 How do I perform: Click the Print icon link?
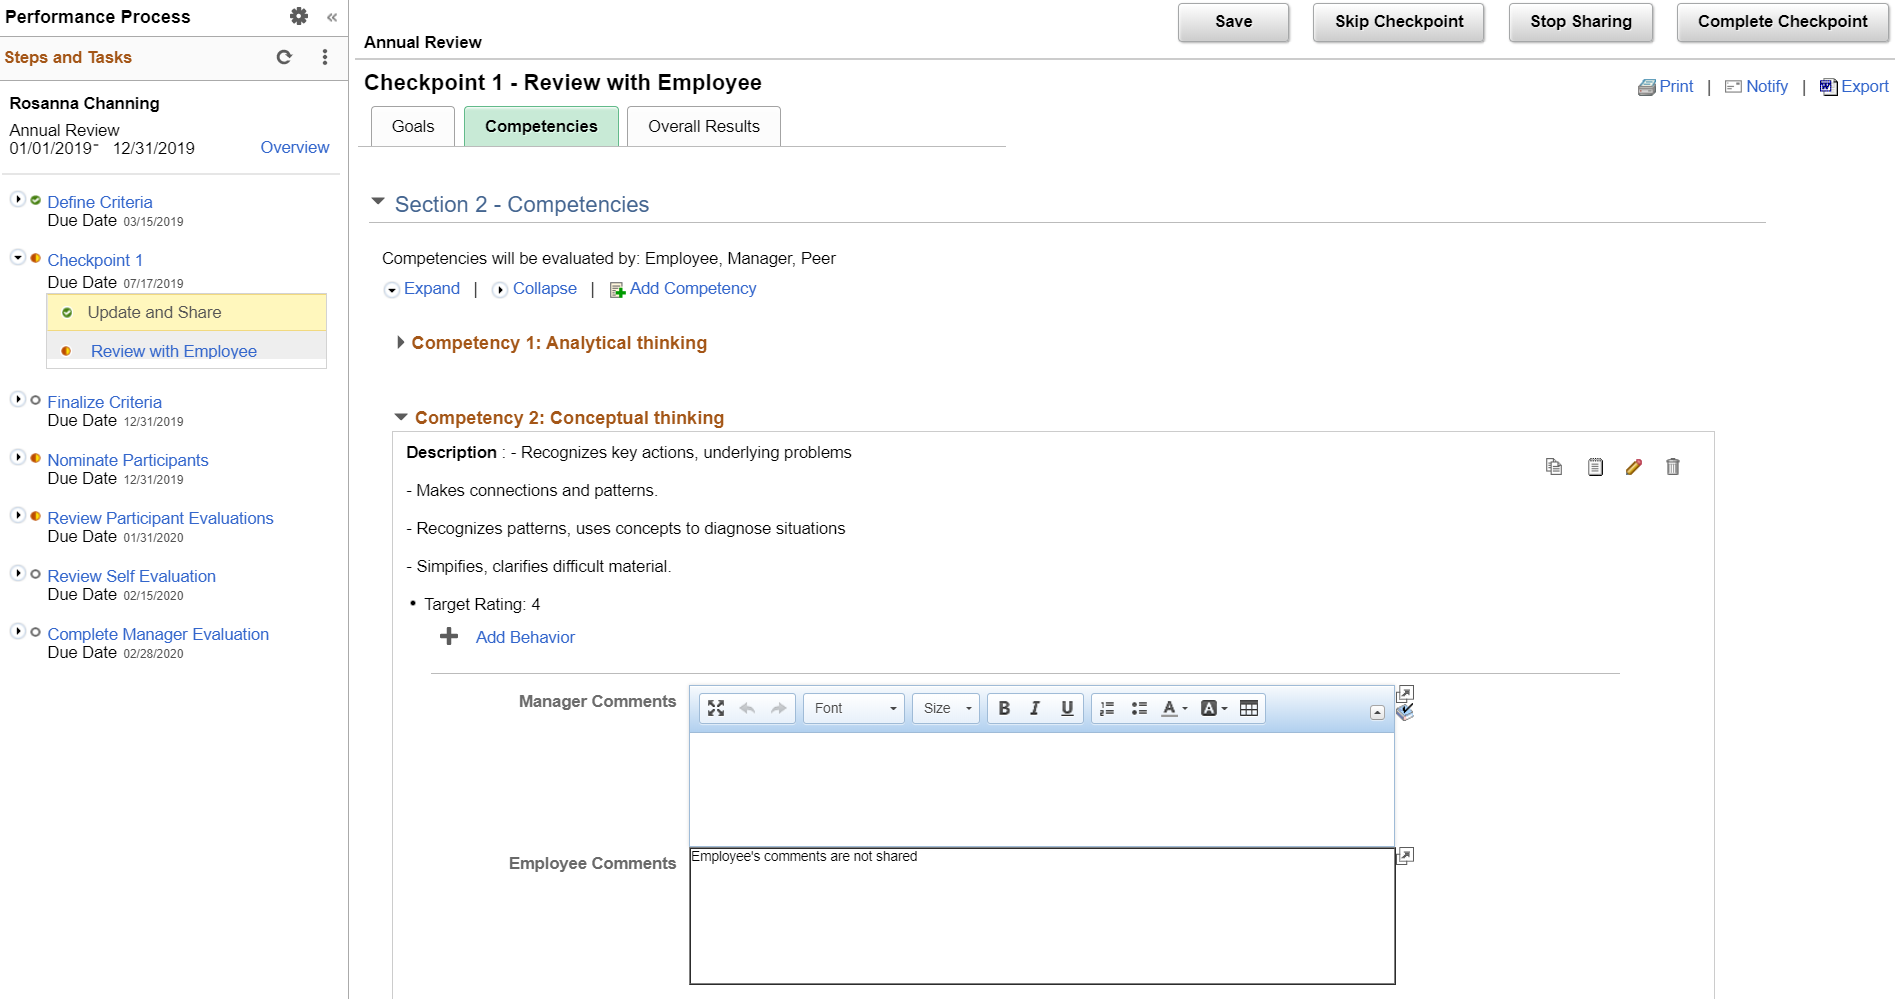click(1646, 87)
